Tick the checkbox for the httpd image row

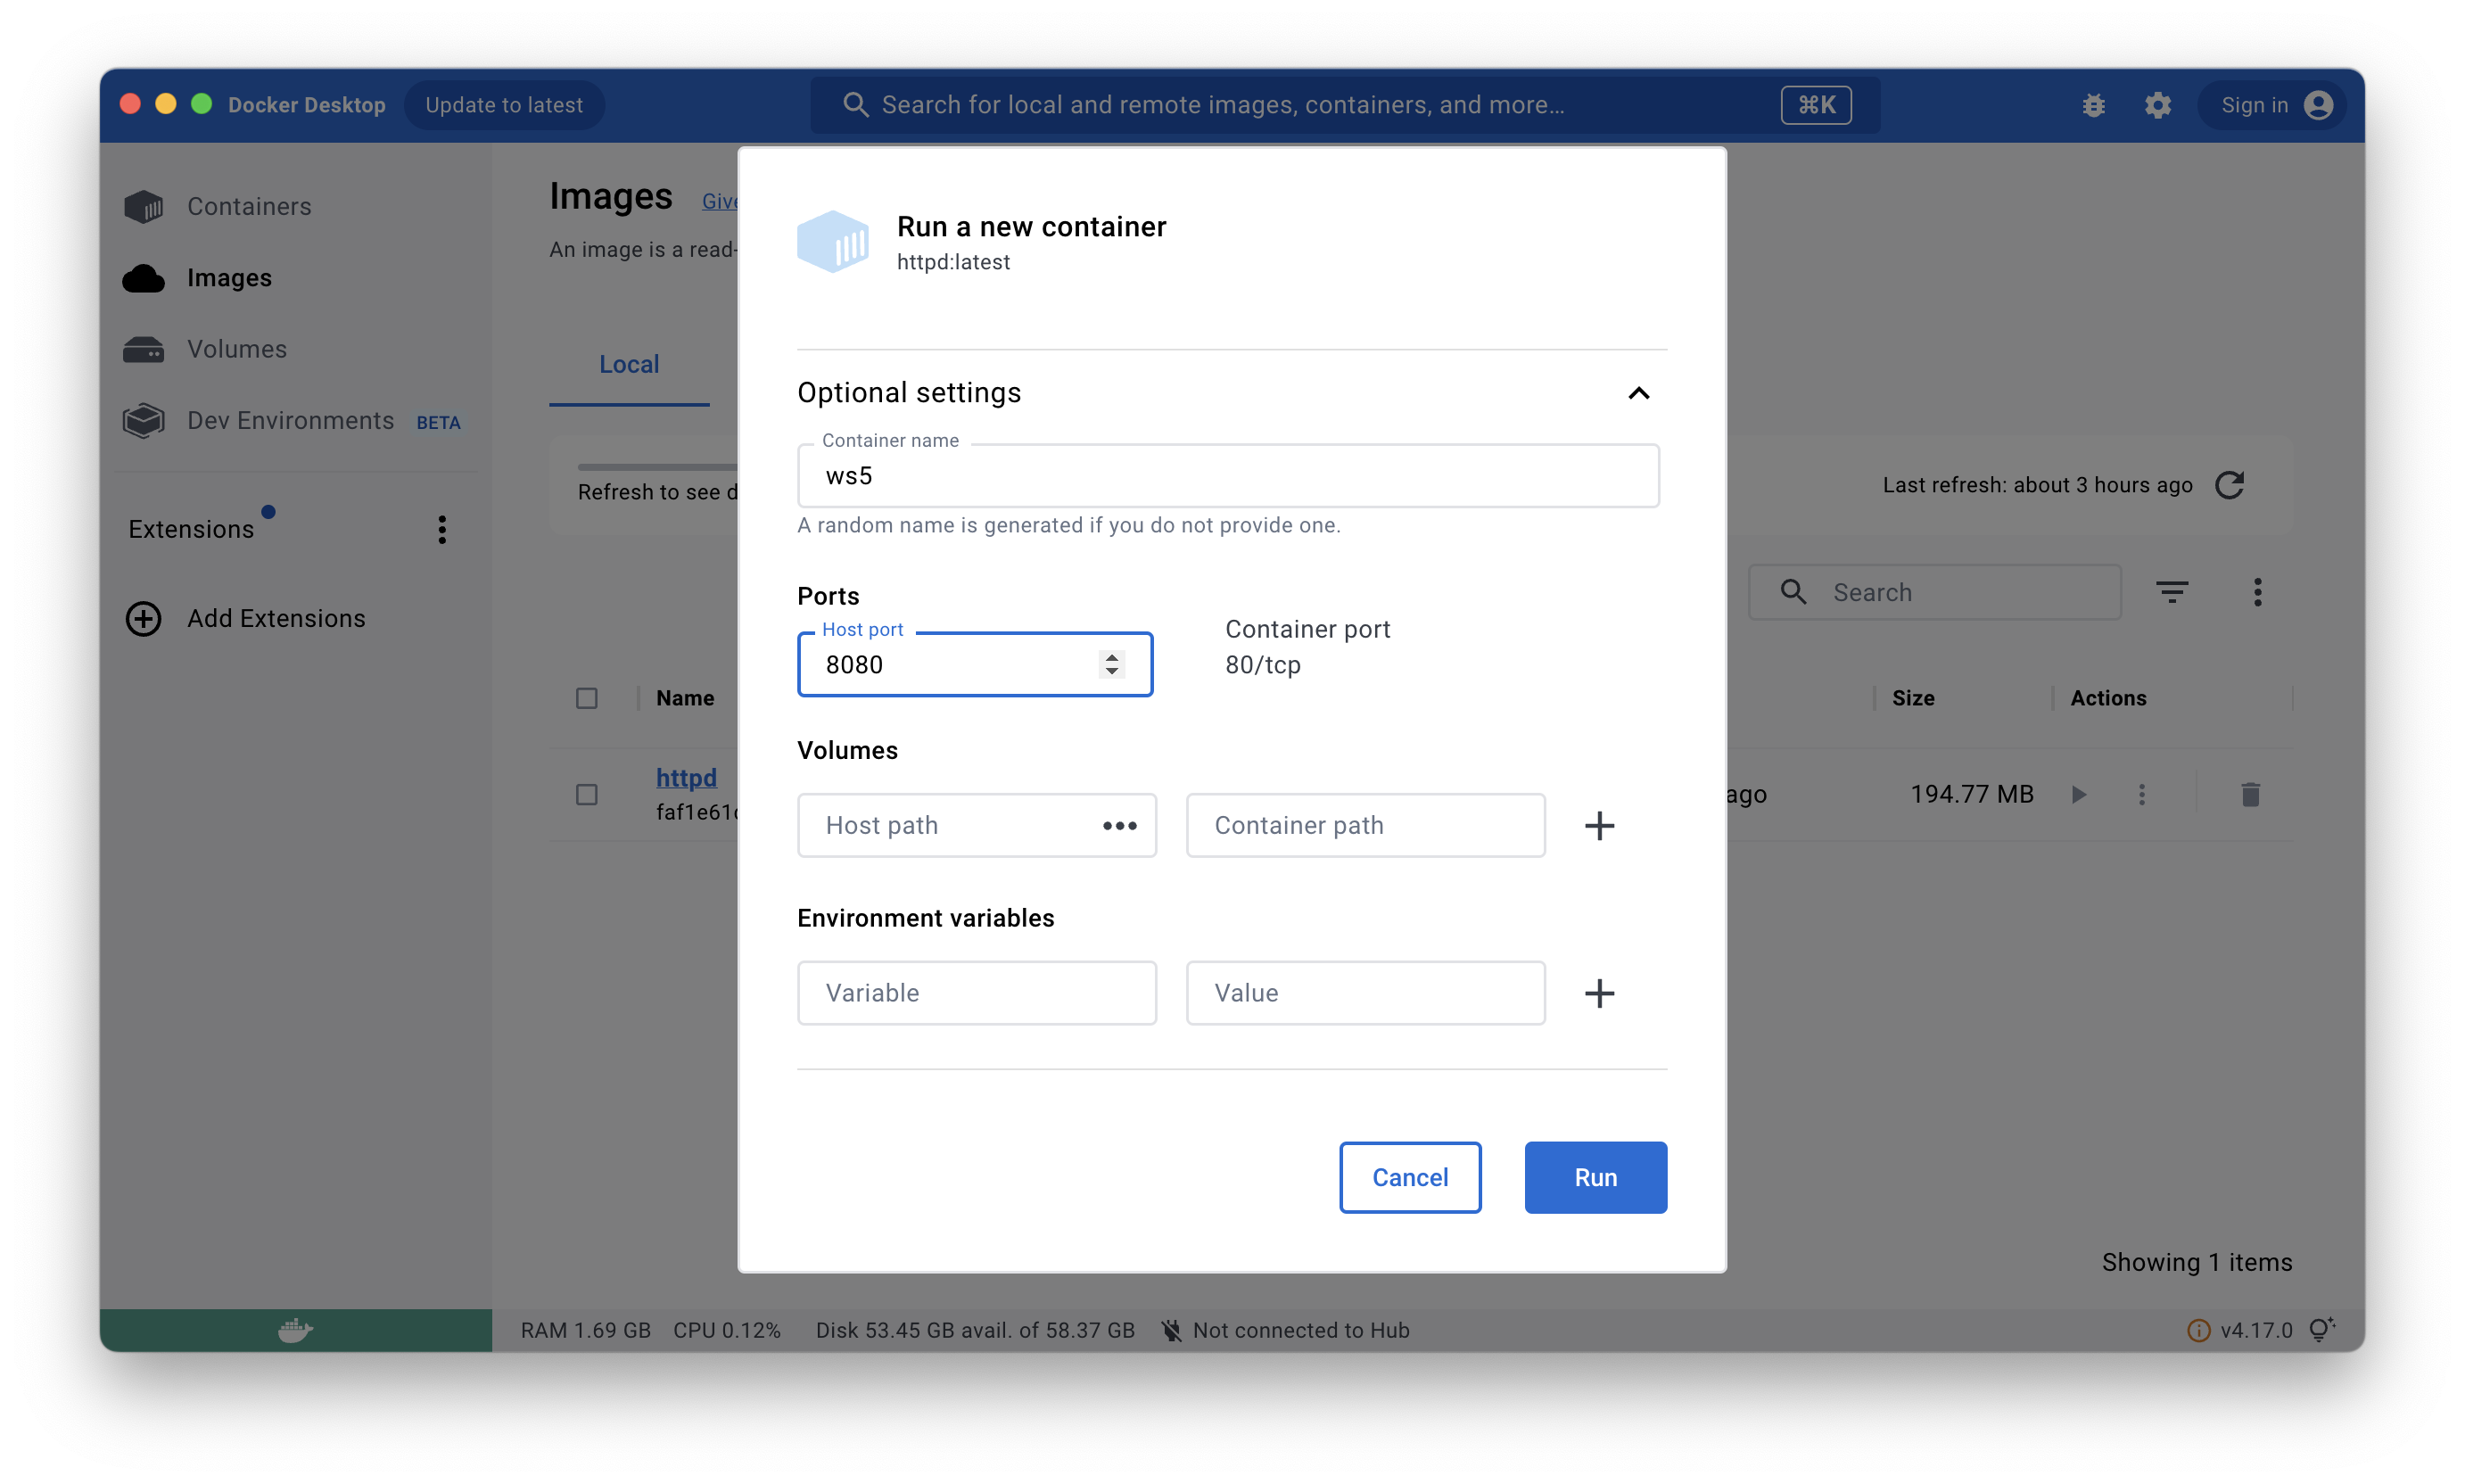587,794
